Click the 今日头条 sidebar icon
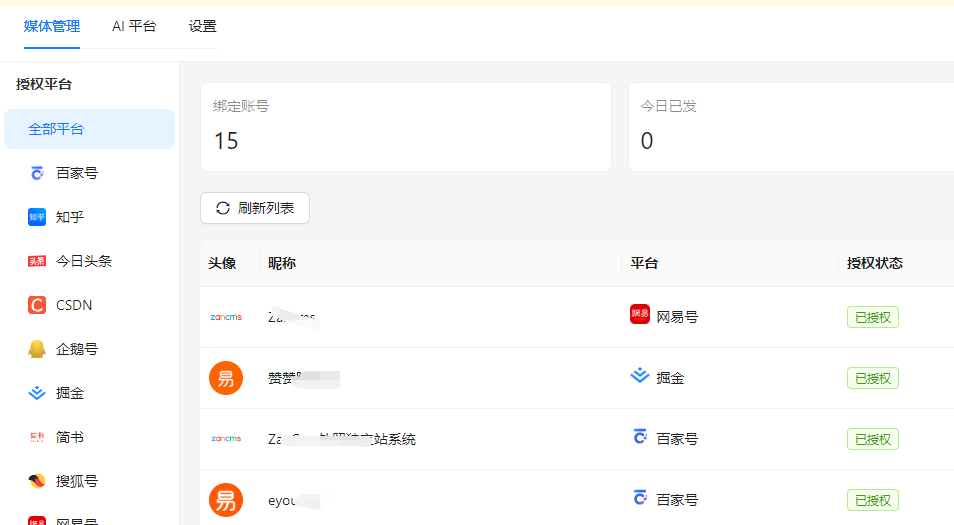 click(37, 261)
